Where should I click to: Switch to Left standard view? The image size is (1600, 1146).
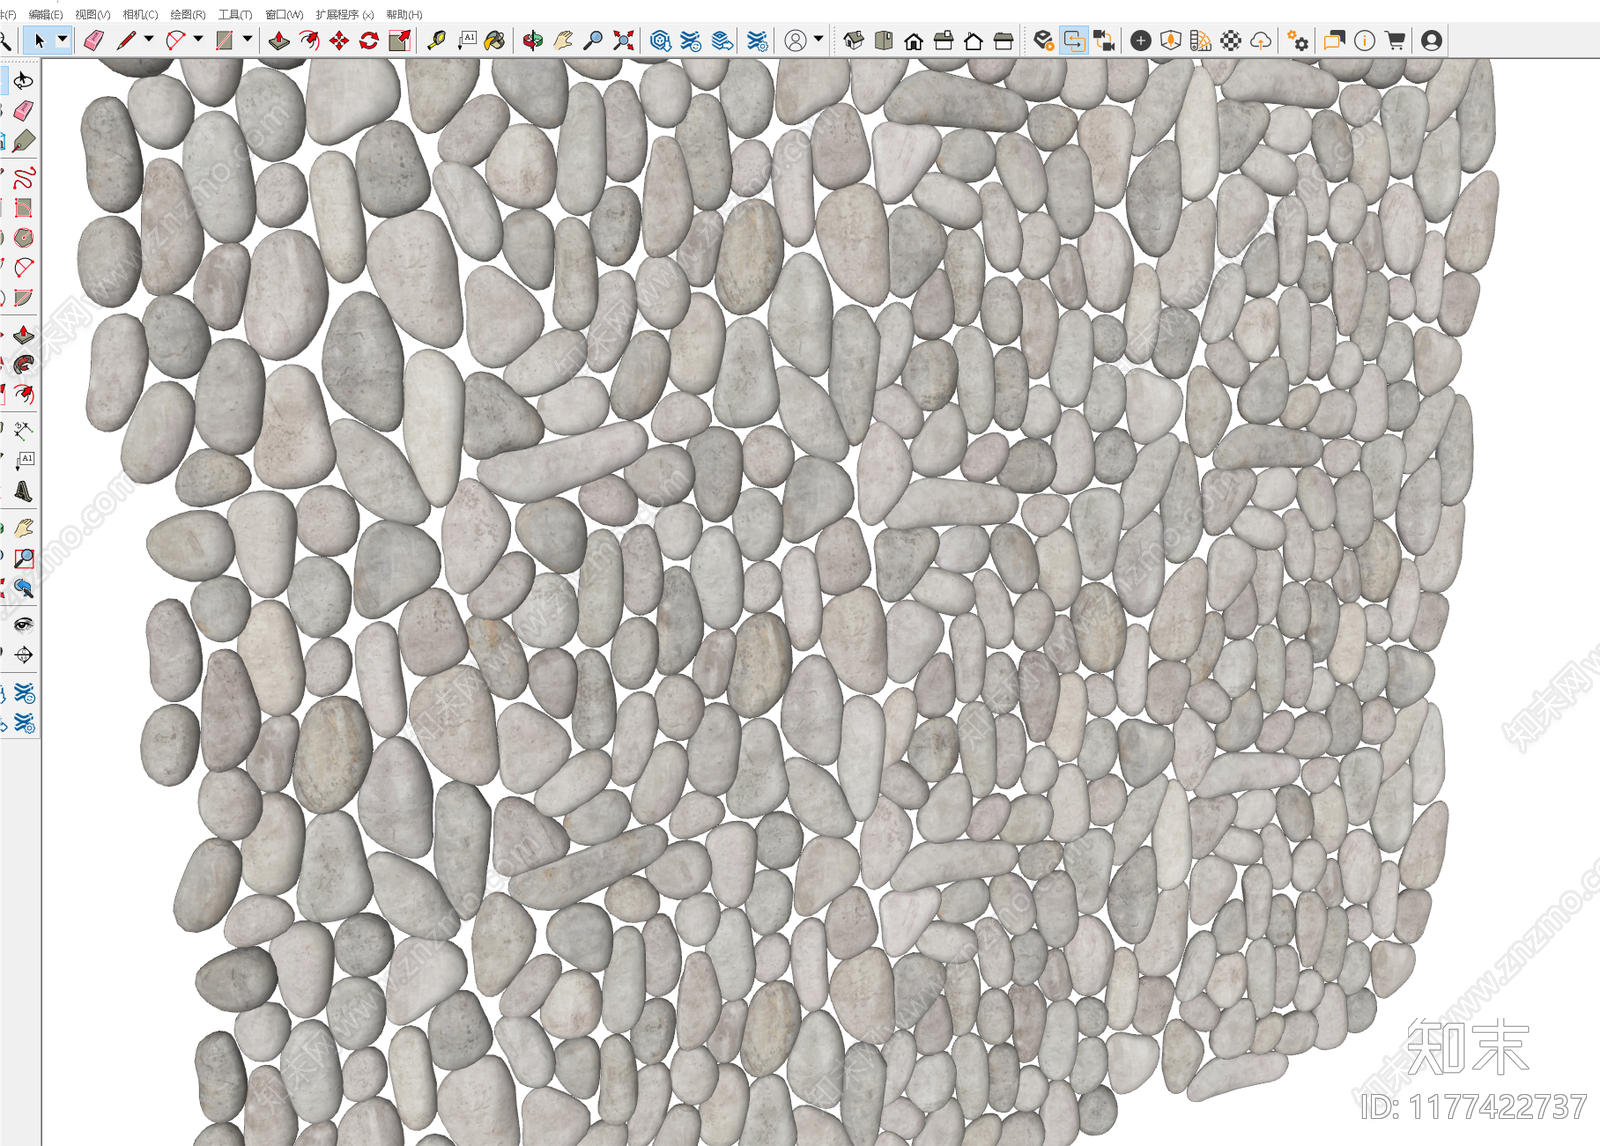click(1003, 41)
